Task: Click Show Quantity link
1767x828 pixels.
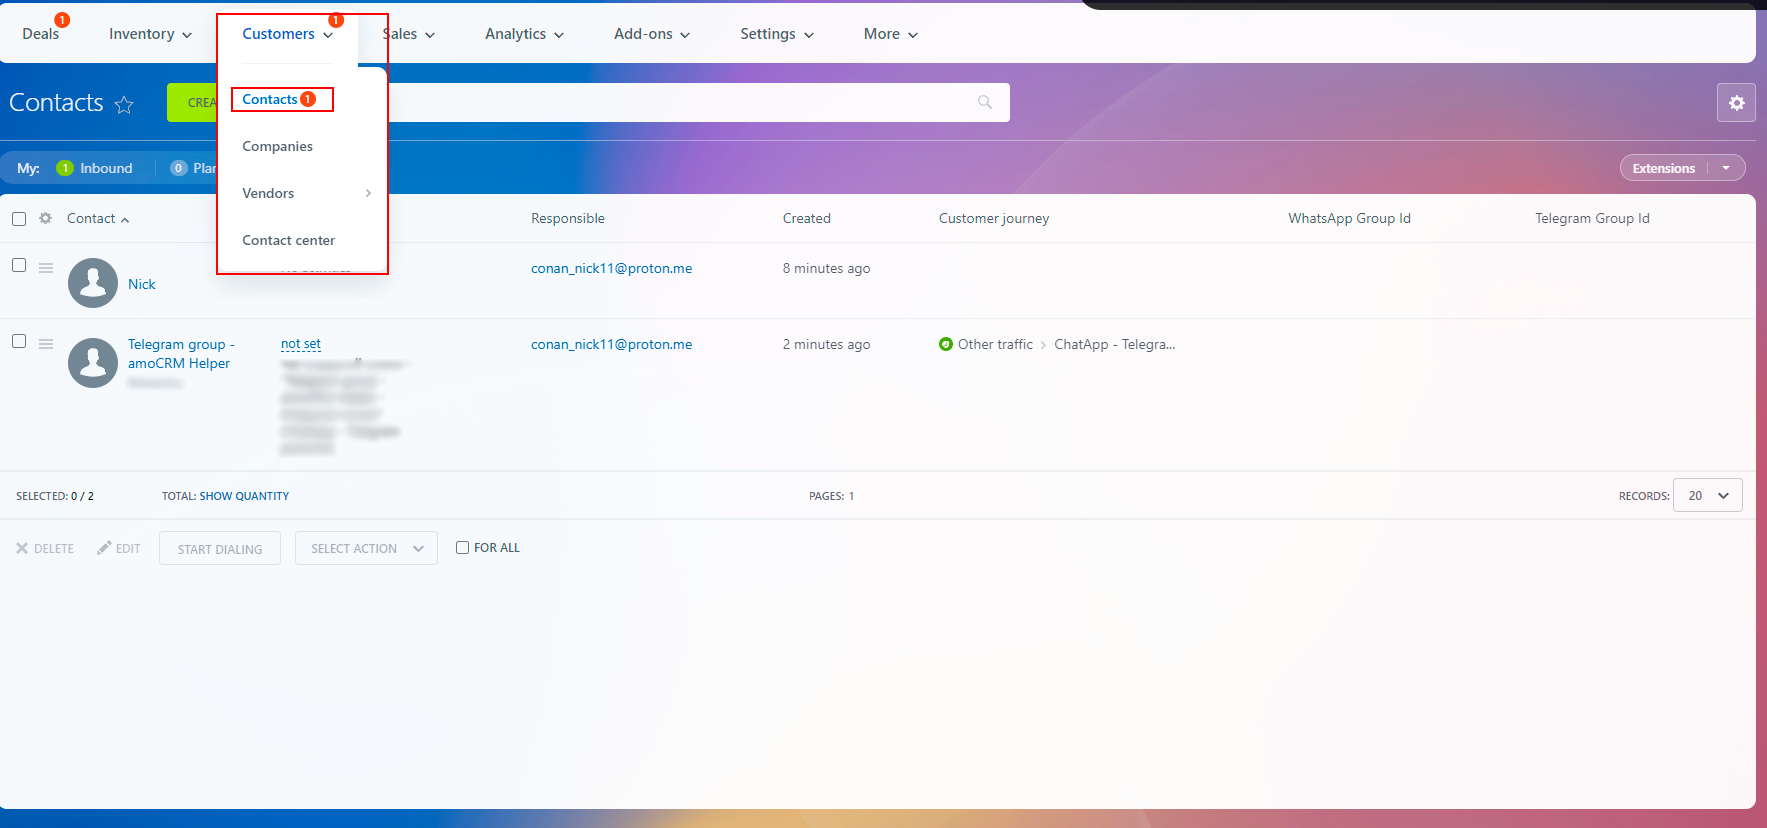Action: 244,496
